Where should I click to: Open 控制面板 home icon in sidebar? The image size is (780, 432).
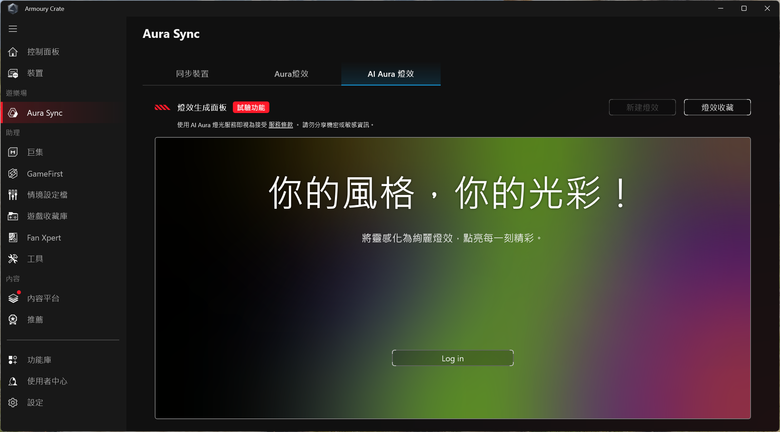tap(13, 52)
